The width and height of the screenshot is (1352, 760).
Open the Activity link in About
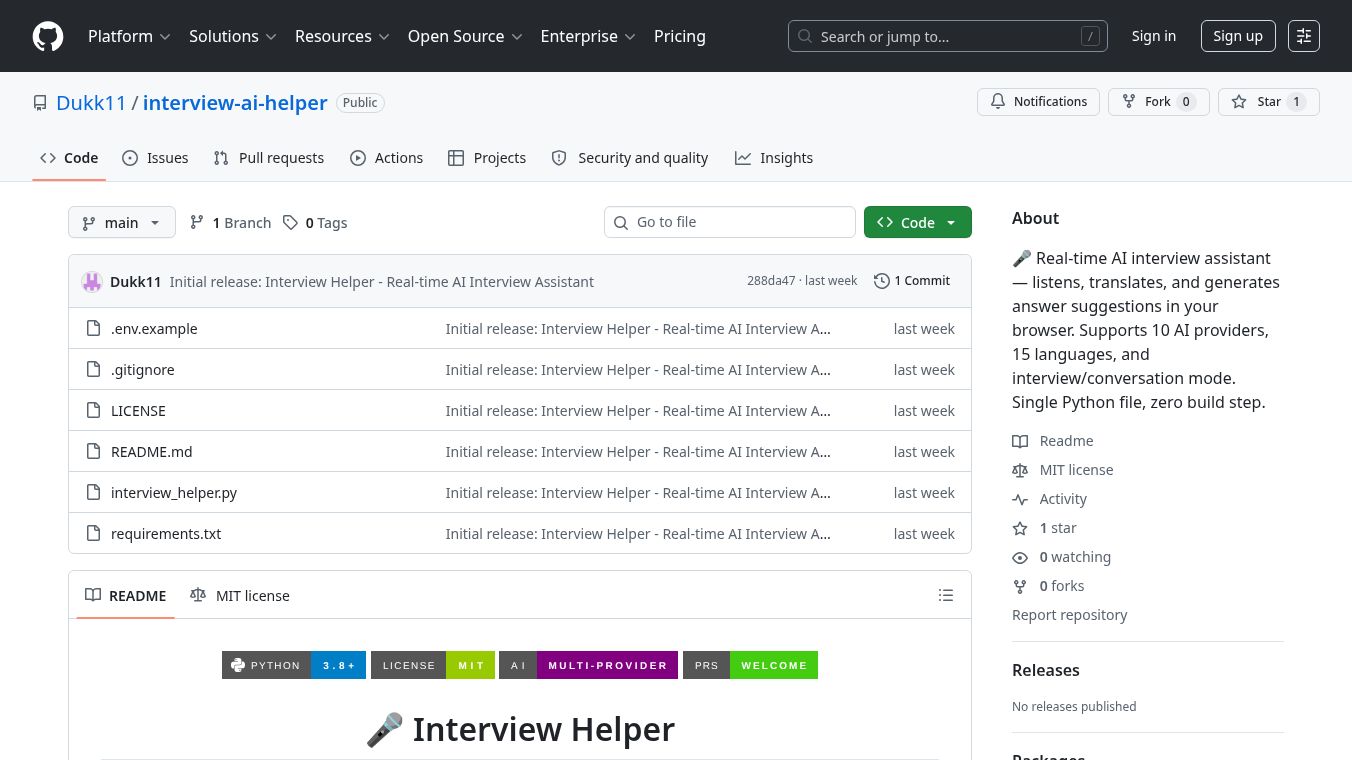coord(1050,499)
